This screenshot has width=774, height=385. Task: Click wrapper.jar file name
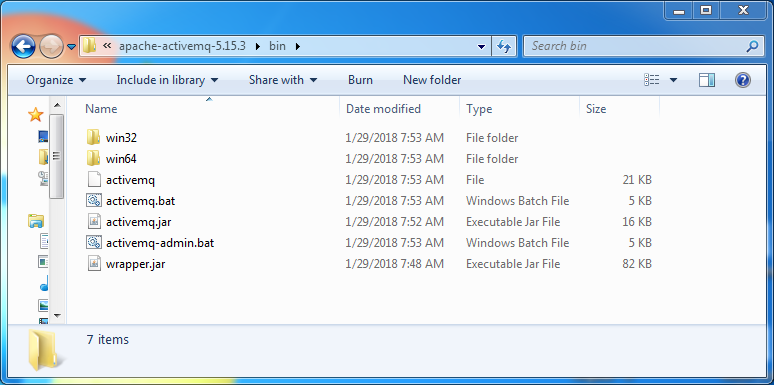135,265
